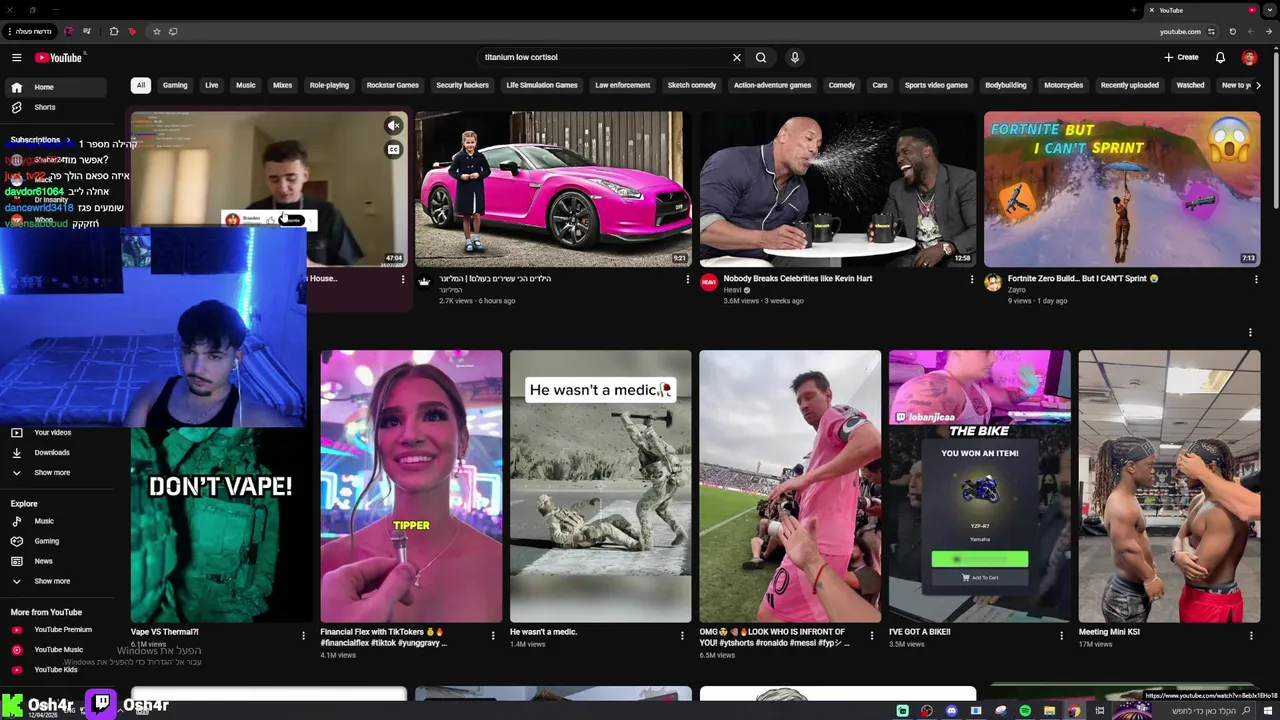Expand the Subscriptions section chevron
This screenshot has height=720, width=1280.
click(x=69, y=140)
